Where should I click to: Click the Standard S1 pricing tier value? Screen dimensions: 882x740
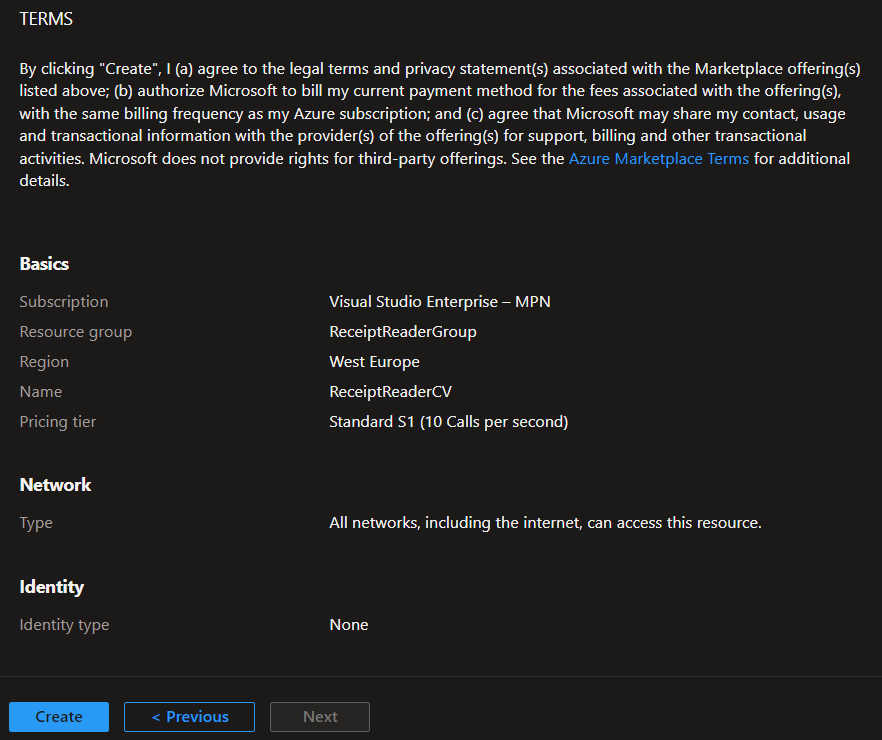pos(448,421)
